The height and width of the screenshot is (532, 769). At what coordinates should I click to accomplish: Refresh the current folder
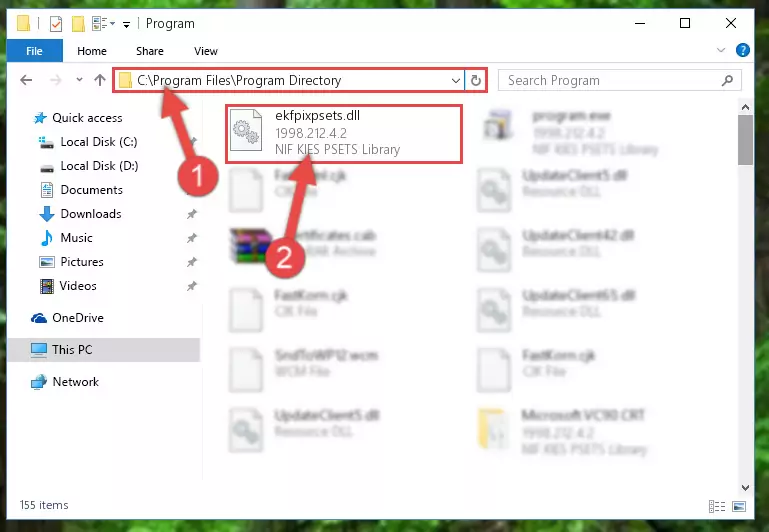point(476,80)
